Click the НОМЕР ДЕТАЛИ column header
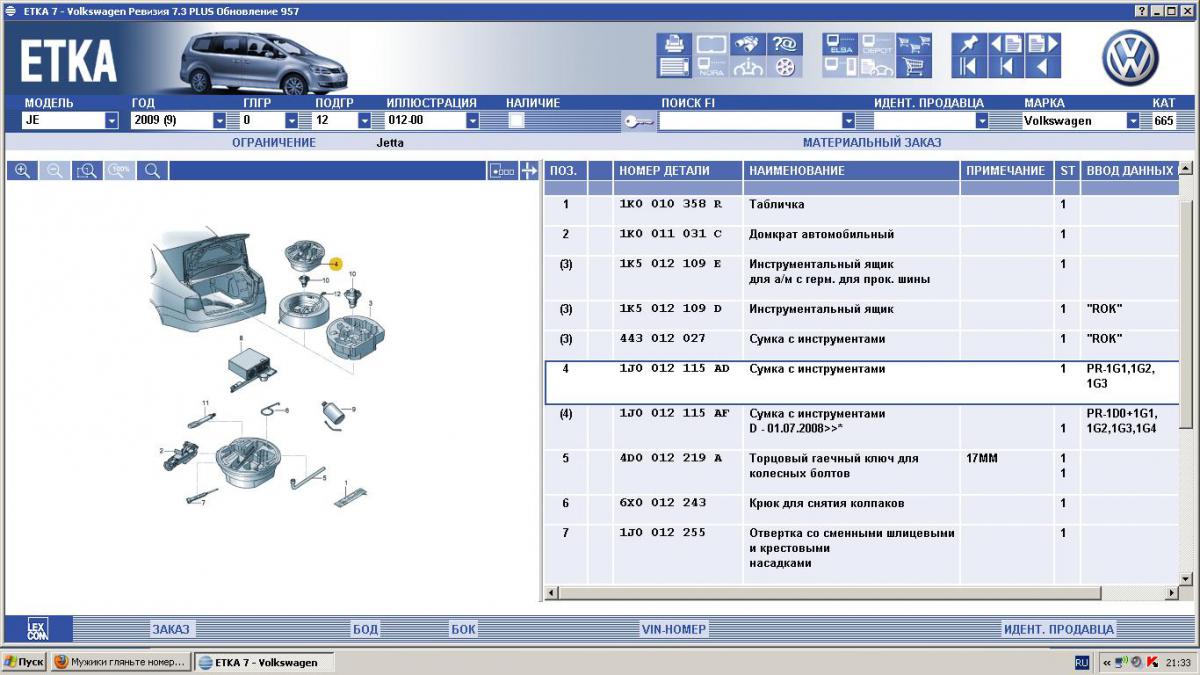Image resolution: width=1200 pixels, height=675 pixels. [678, 171]
